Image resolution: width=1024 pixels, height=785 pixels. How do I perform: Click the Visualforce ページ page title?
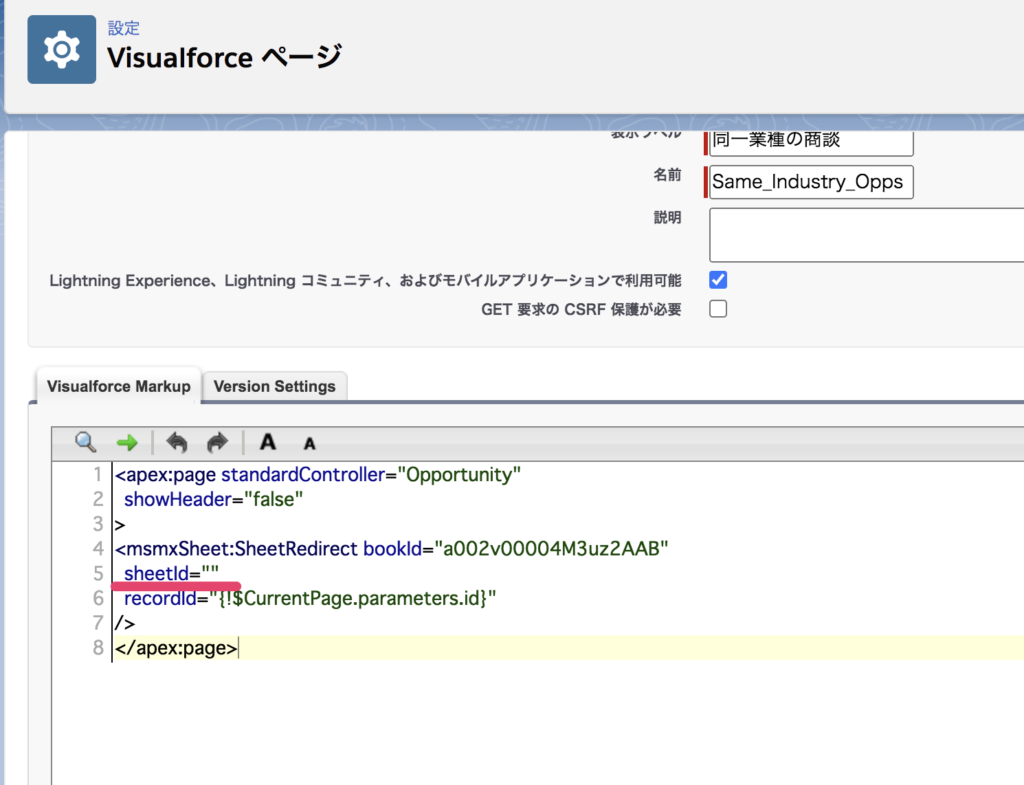(224, 57)
